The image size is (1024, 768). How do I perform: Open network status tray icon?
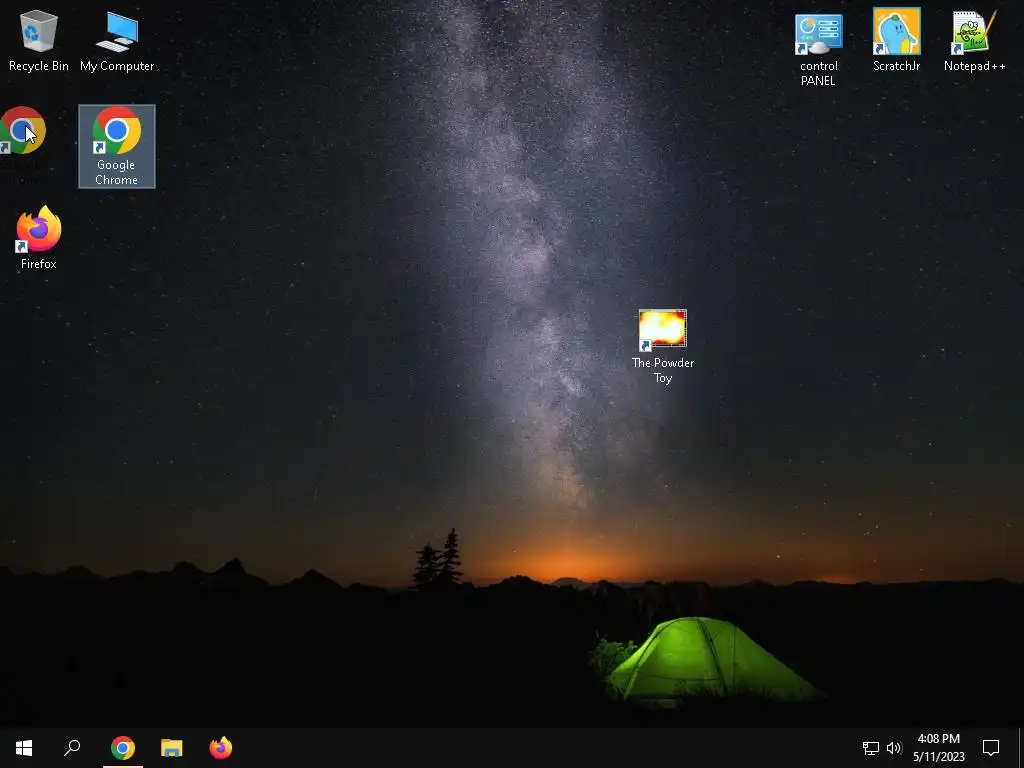(871, 748)
